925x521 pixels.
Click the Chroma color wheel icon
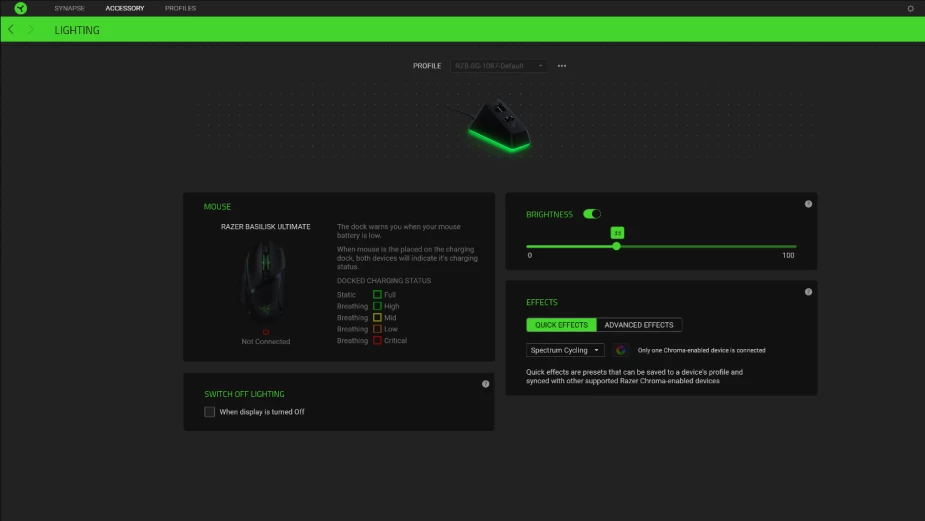(x=621, y=350)
